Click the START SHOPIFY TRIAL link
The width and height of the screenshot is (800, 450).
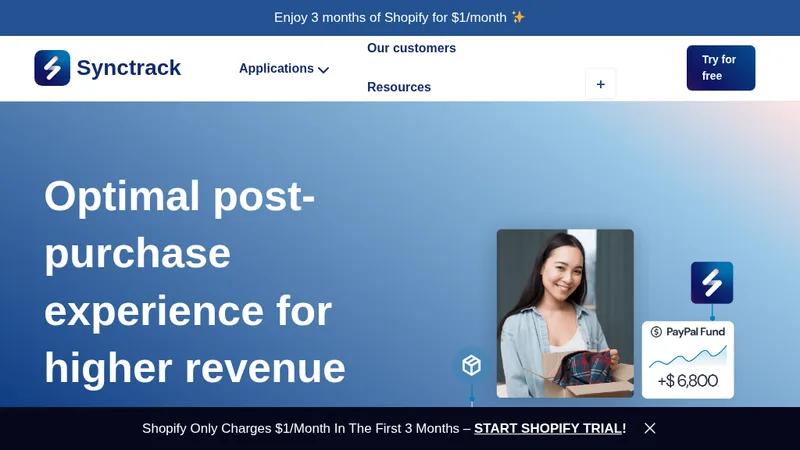coord(548,429)
